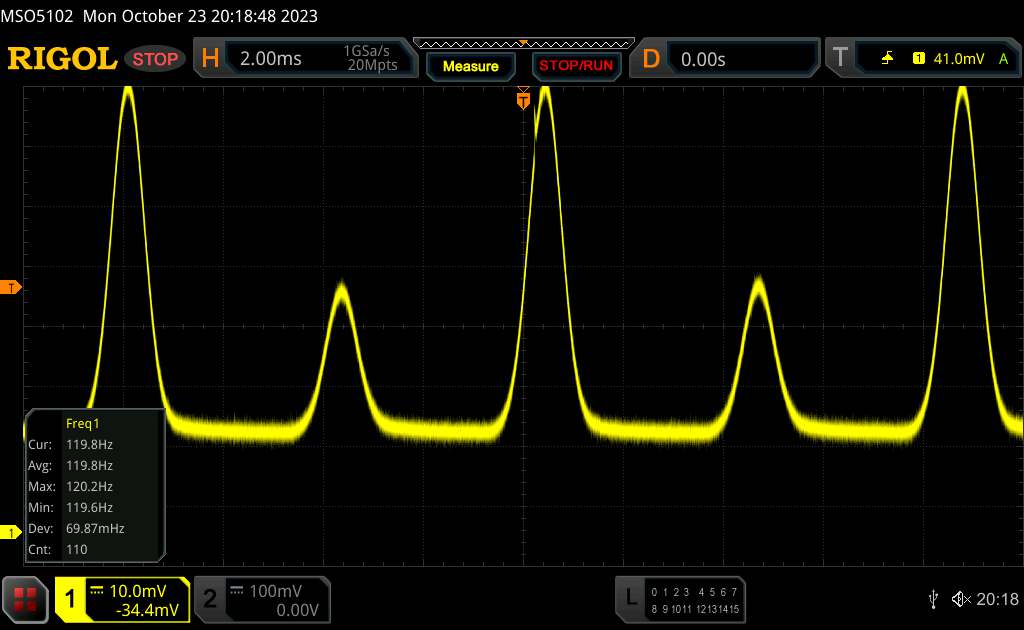Viewport: 1024px width, 630px height.
Task: Open the function navigation grid icon
Action: pyautogui.click(x=26, y=599)
